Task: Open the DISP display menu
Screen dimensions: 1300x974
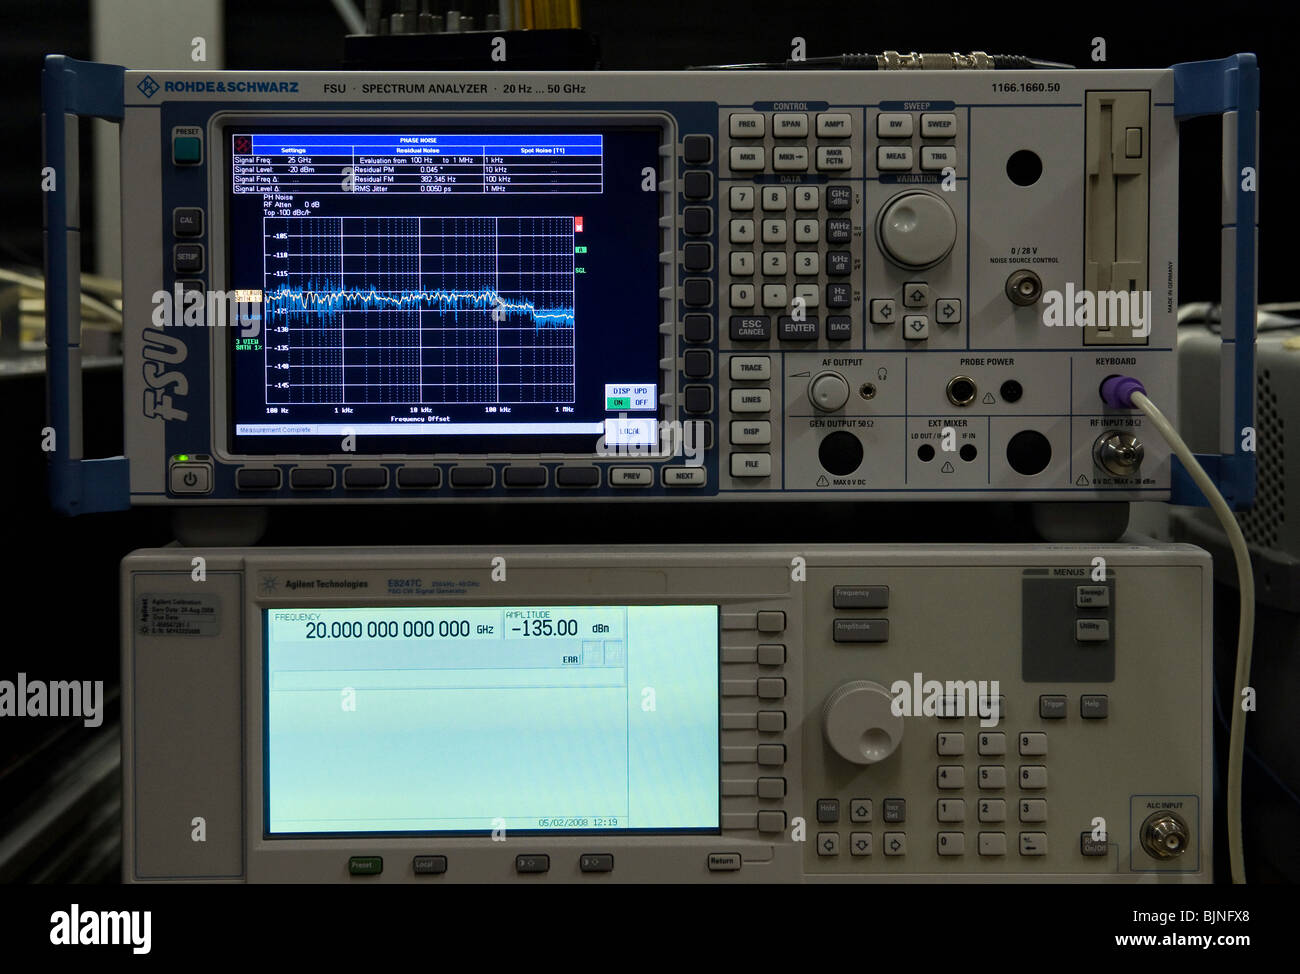Action: [x=750, y=432]
